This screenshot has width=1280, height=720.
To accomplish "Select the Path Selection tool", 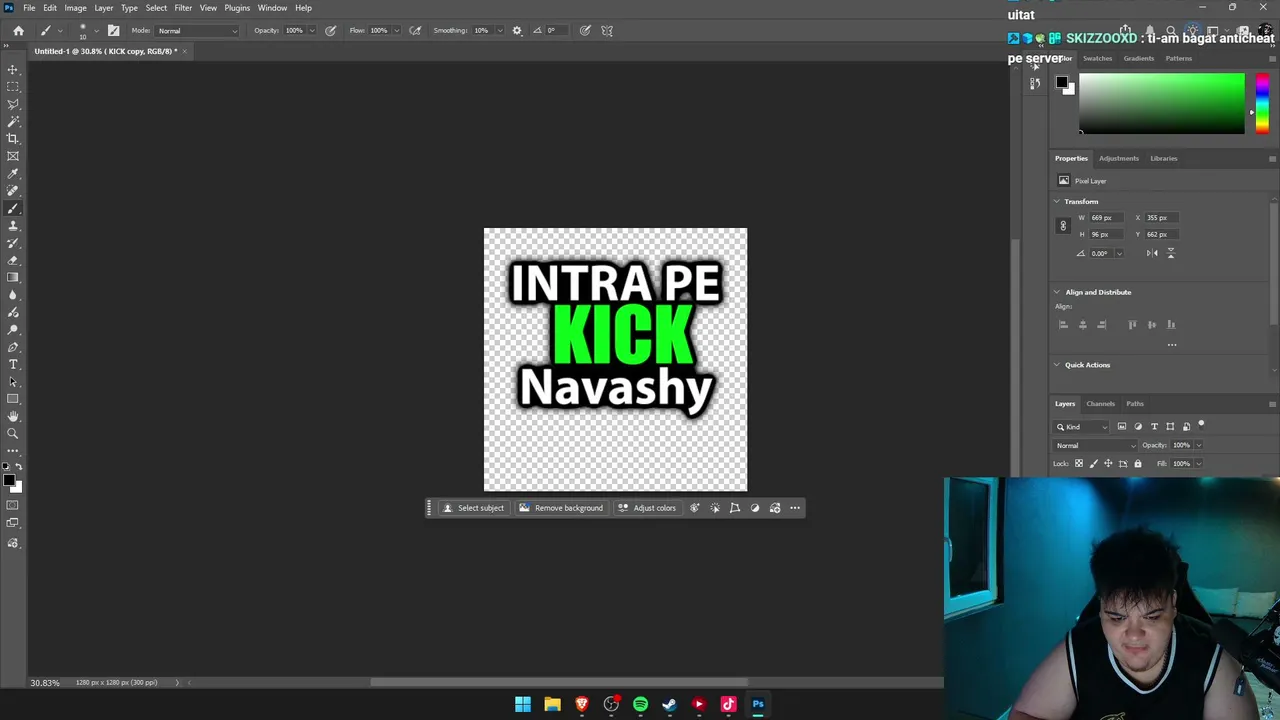I will (x=13, y=381).
